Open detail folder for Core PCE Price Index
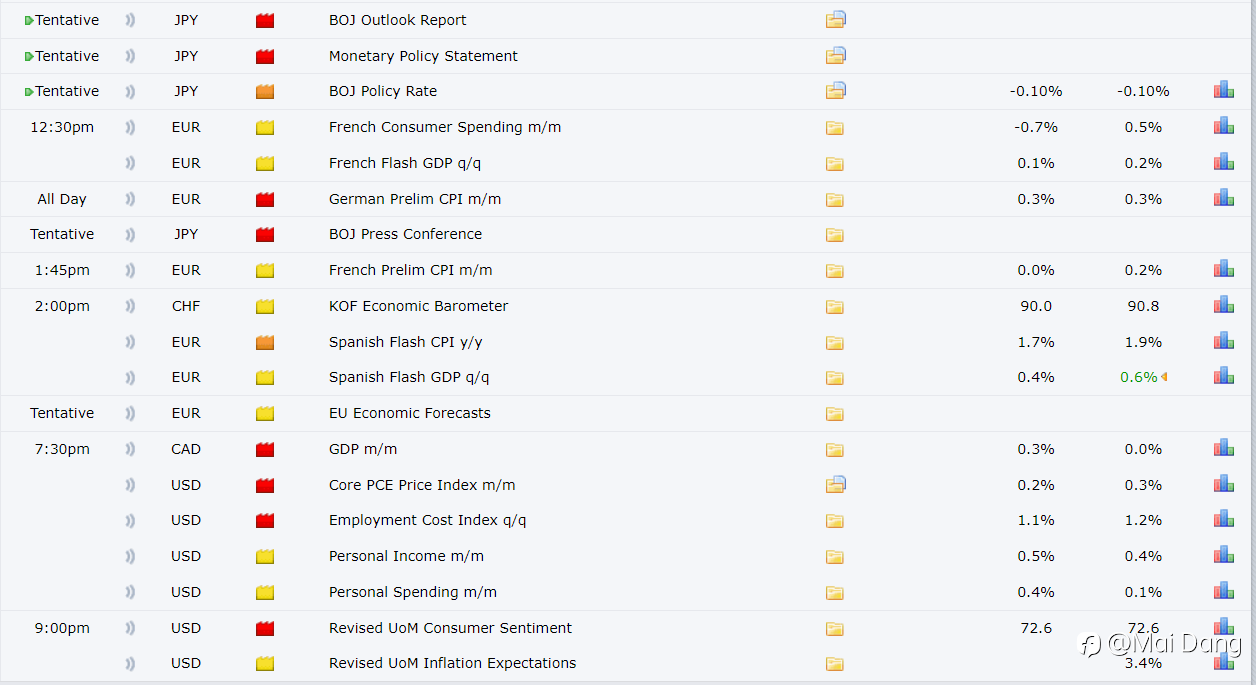Image resolution: width=1256 pixels, height=685 pixels. tap(836, 484)
